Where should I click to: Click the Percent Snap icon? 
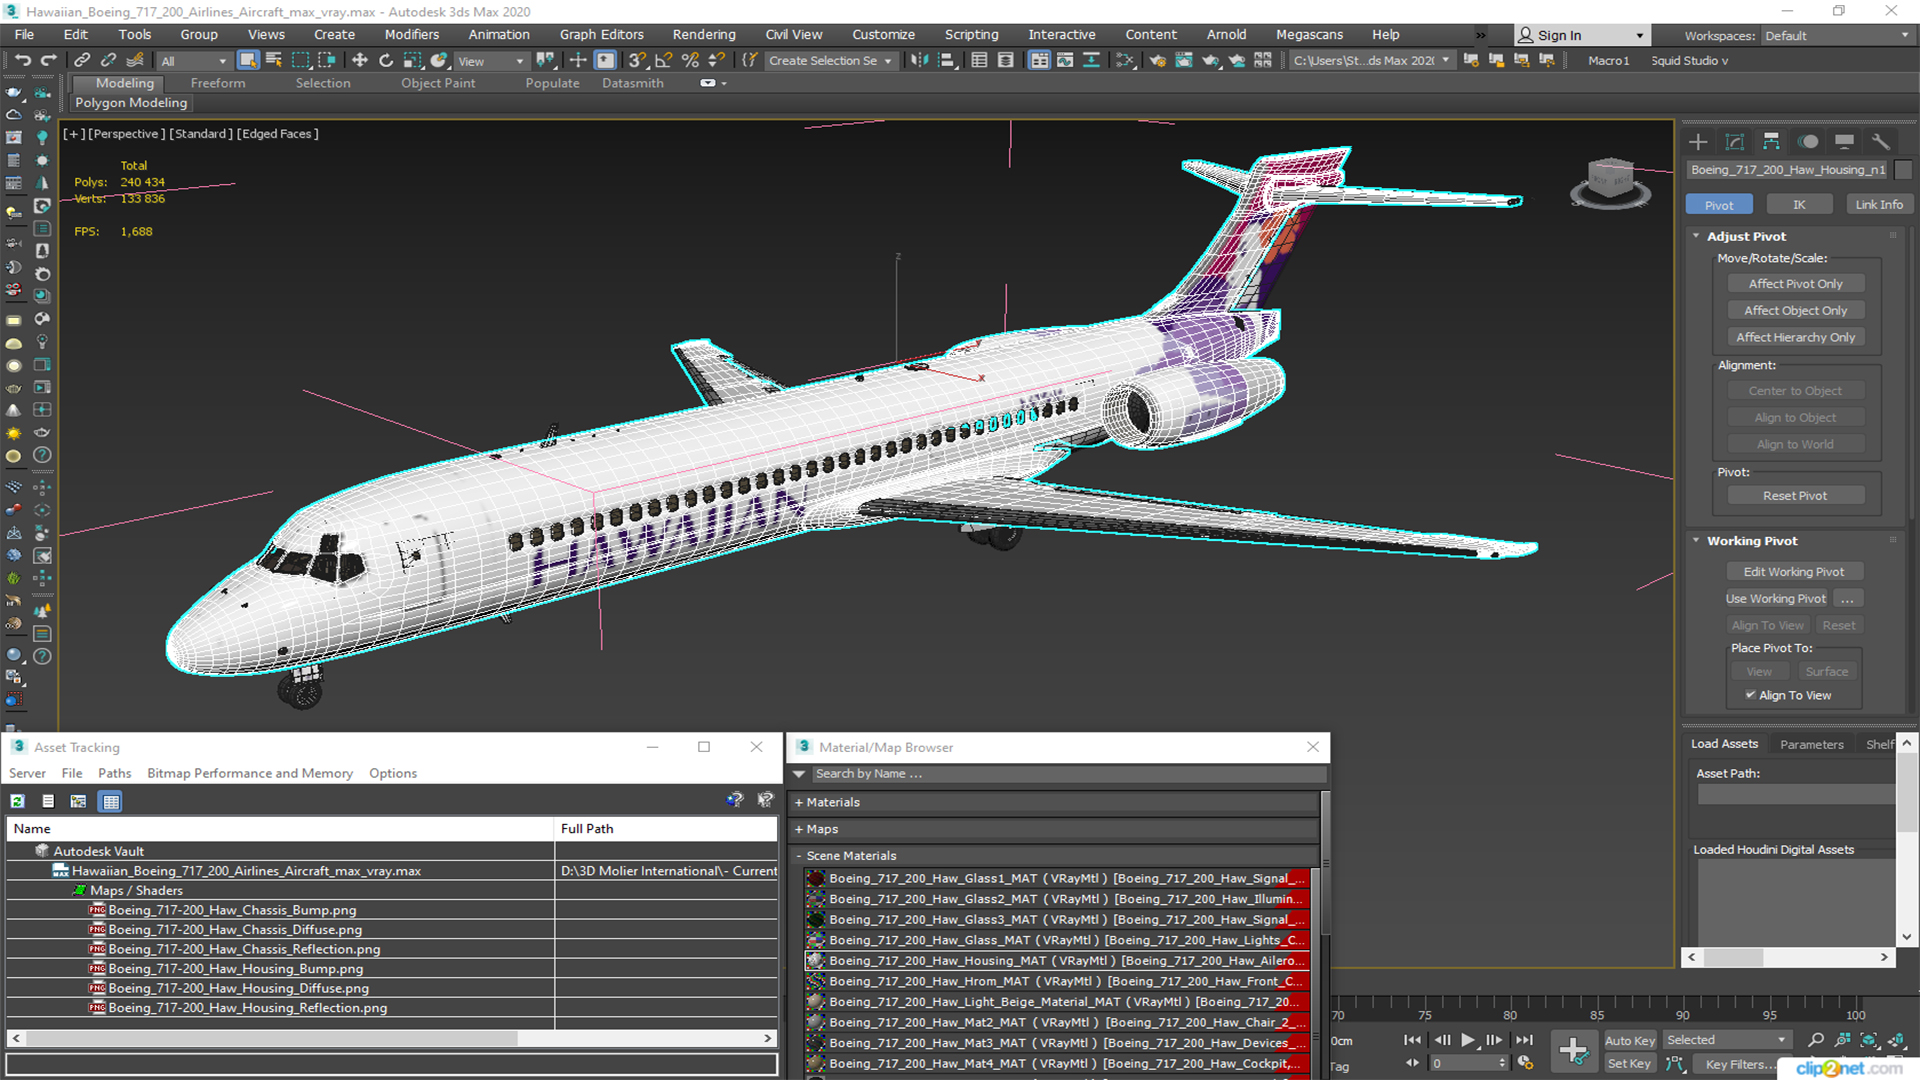click(x=690, y=61)
